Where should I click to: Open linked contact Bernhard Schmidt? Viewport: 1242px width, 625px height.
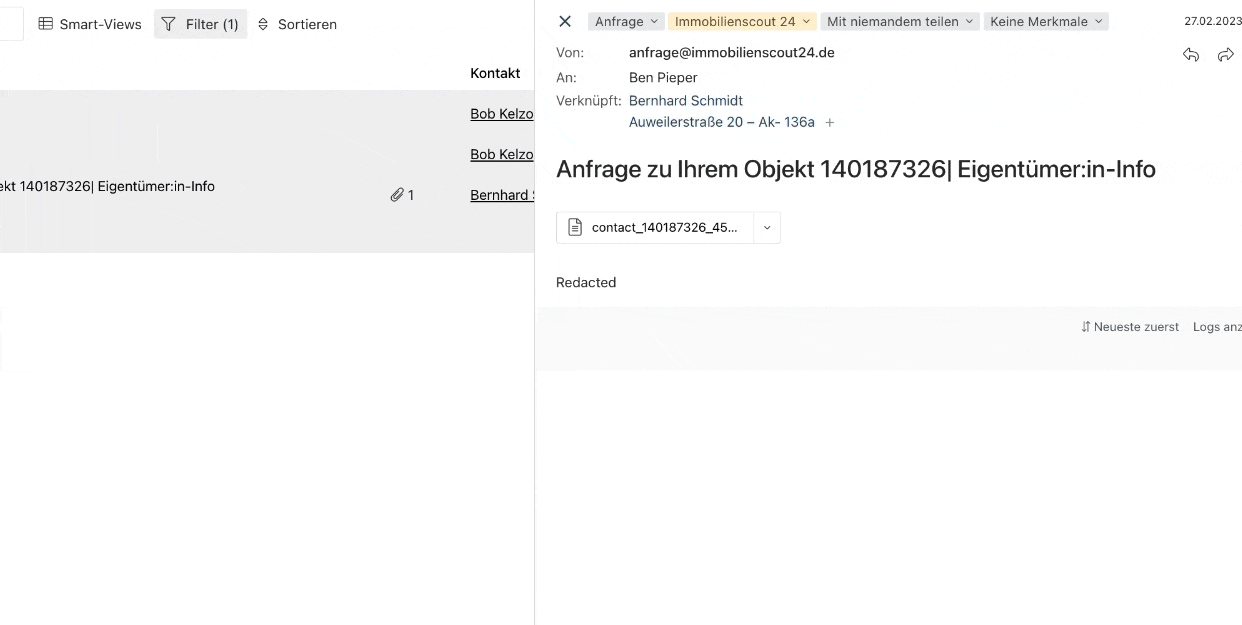(685, 100)
